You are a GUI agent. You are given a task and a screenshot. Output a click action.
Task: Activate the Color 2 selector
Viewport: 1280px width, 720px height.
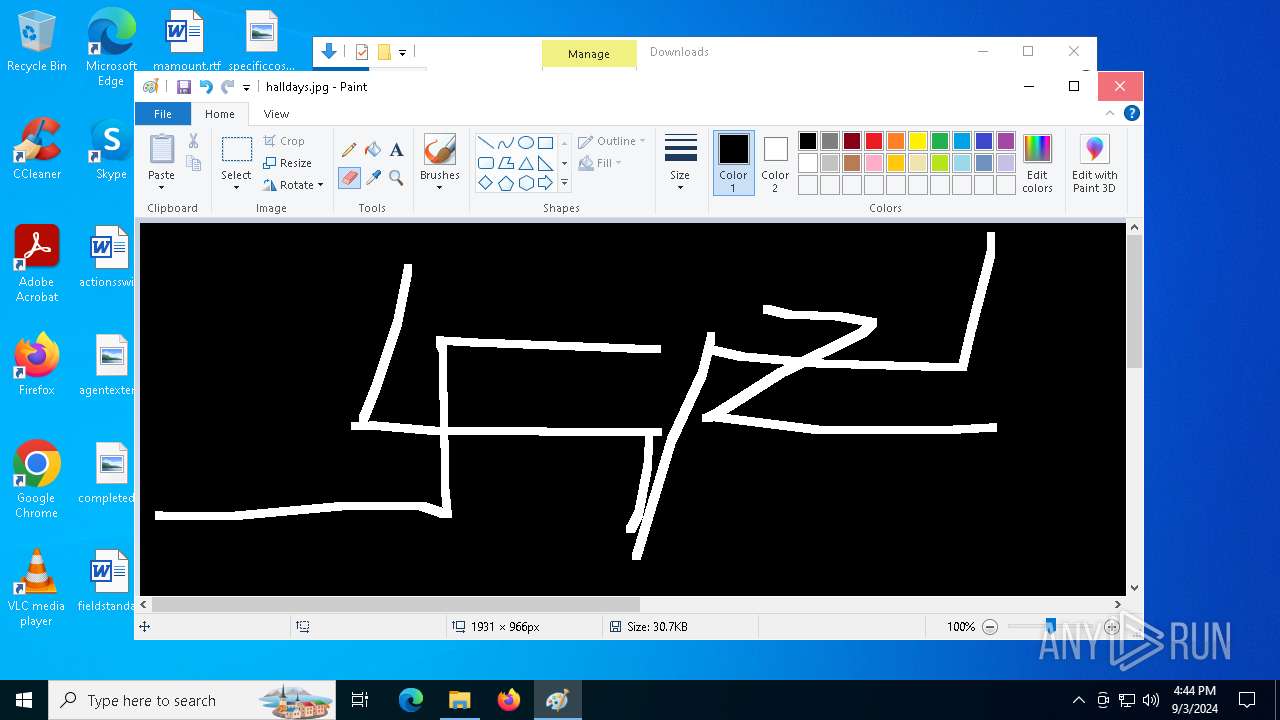coord(775,163)
